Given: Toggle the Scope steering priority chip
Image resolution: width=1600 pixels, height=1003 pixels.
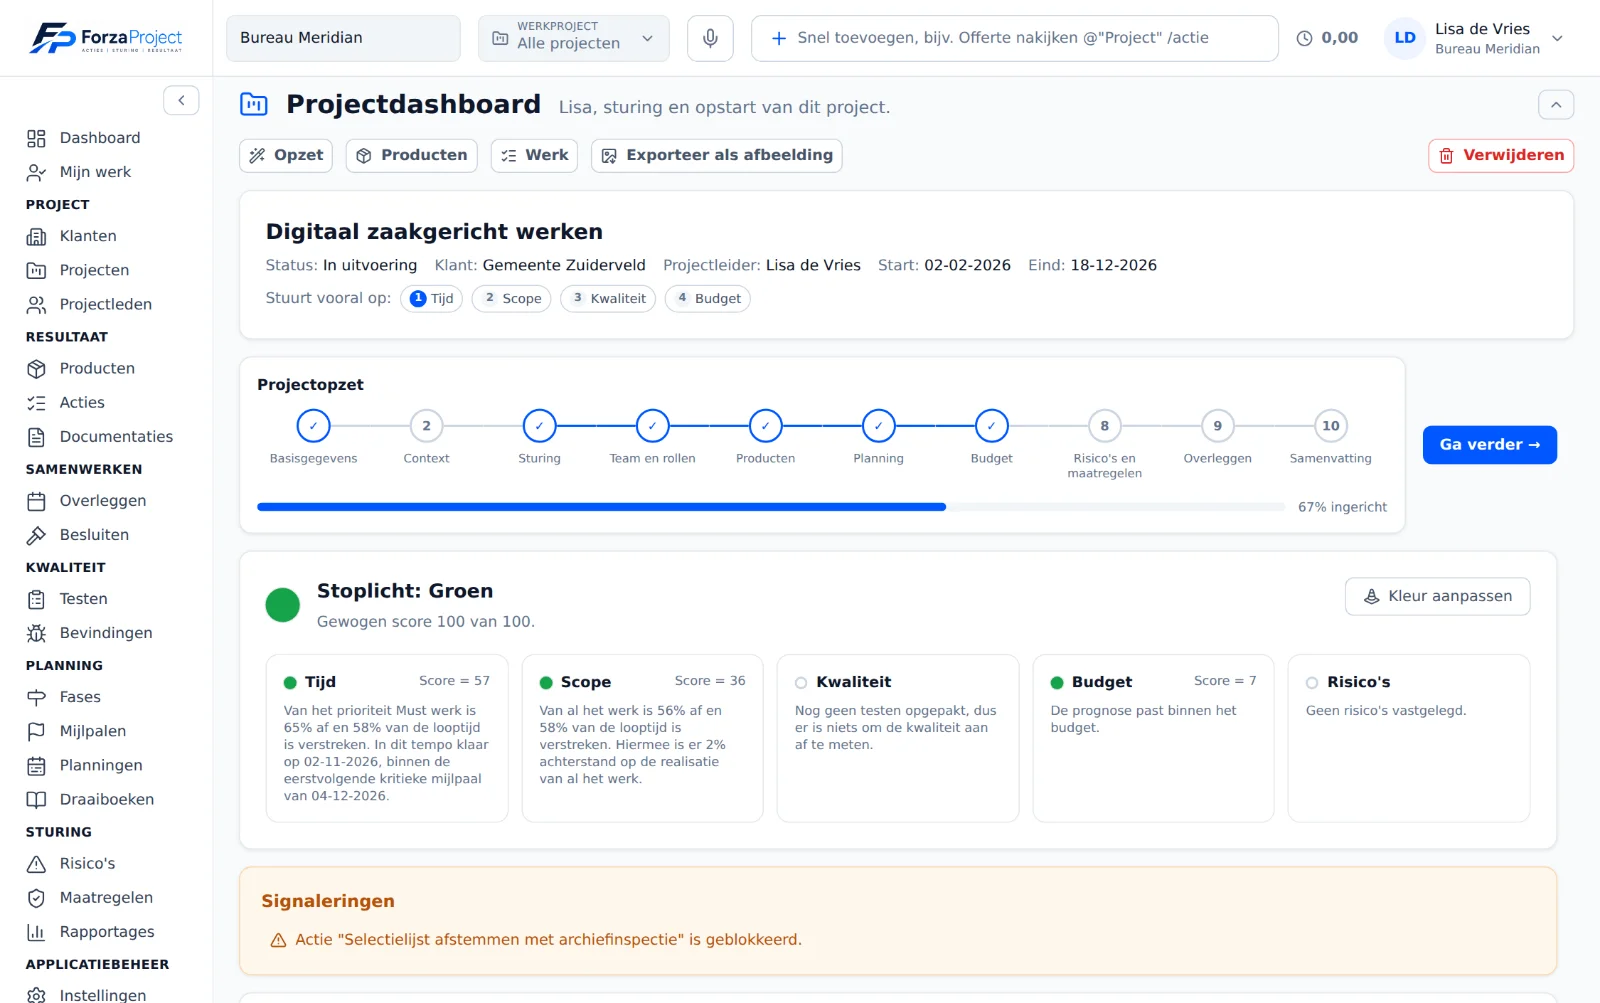Looking at the screenshot, I should click(512, 298).
